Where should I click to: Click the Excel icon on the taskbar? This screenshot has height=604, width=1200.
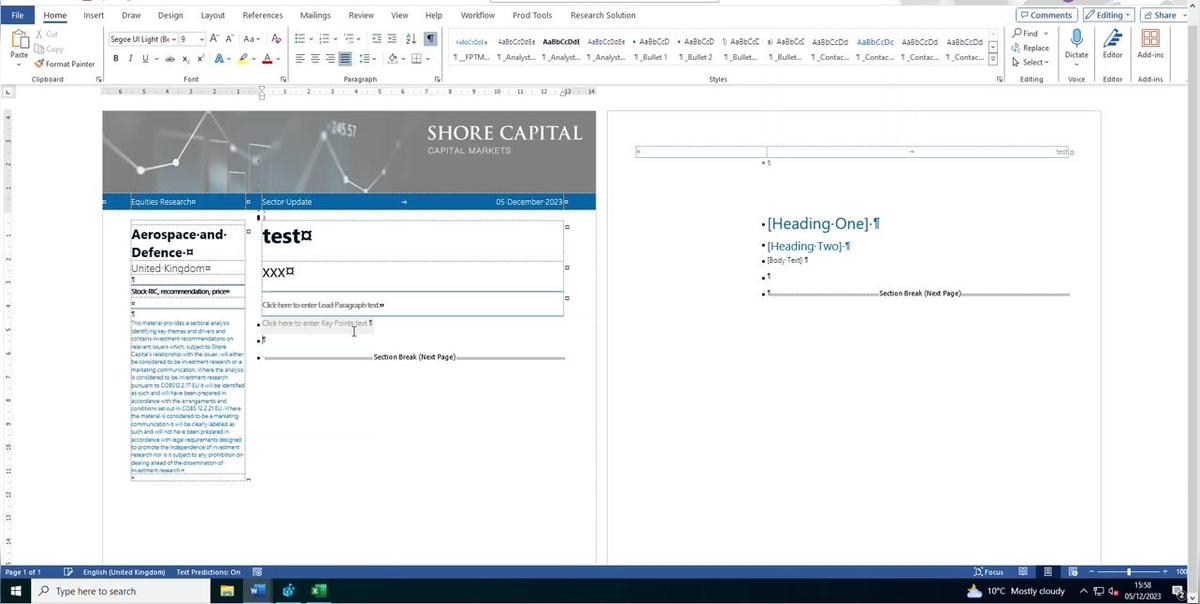pyautogui.click(x=318, y=591)
